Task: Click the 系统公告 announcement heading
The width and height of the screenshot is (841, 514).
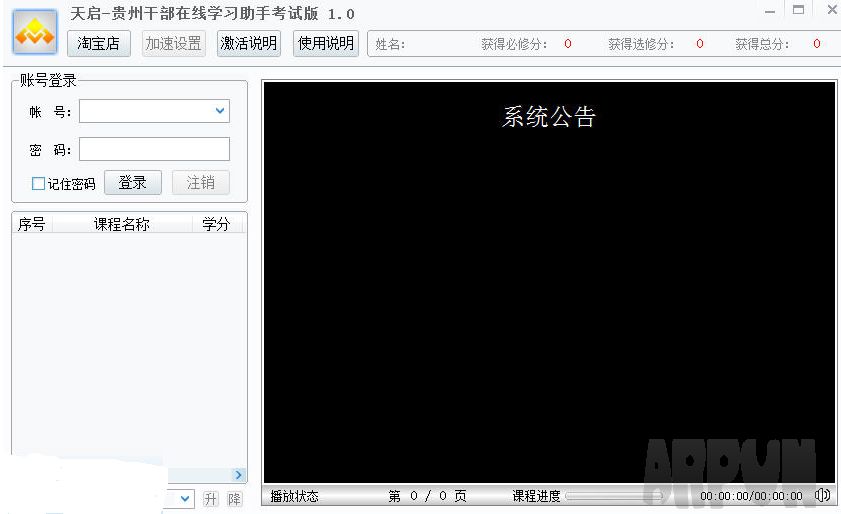Action: (549, 116)
